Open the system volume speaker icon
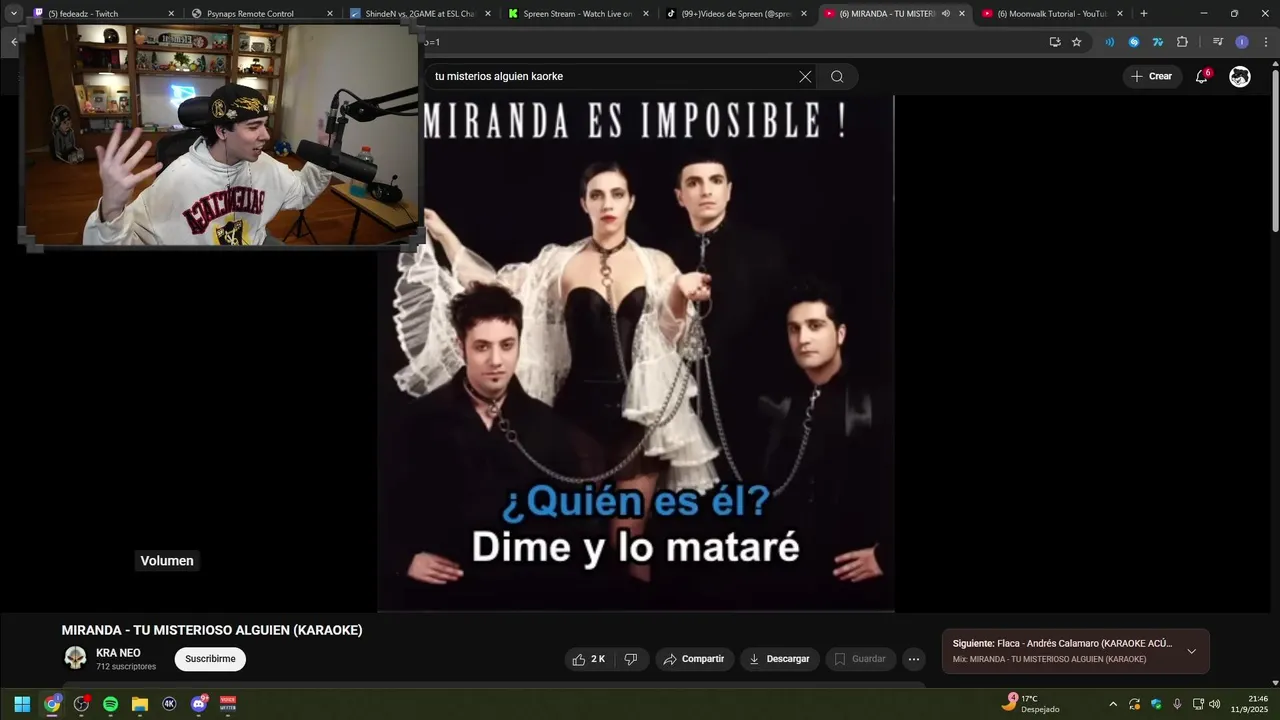This screenshot has height=720, width=1280. click(1214, 704)
